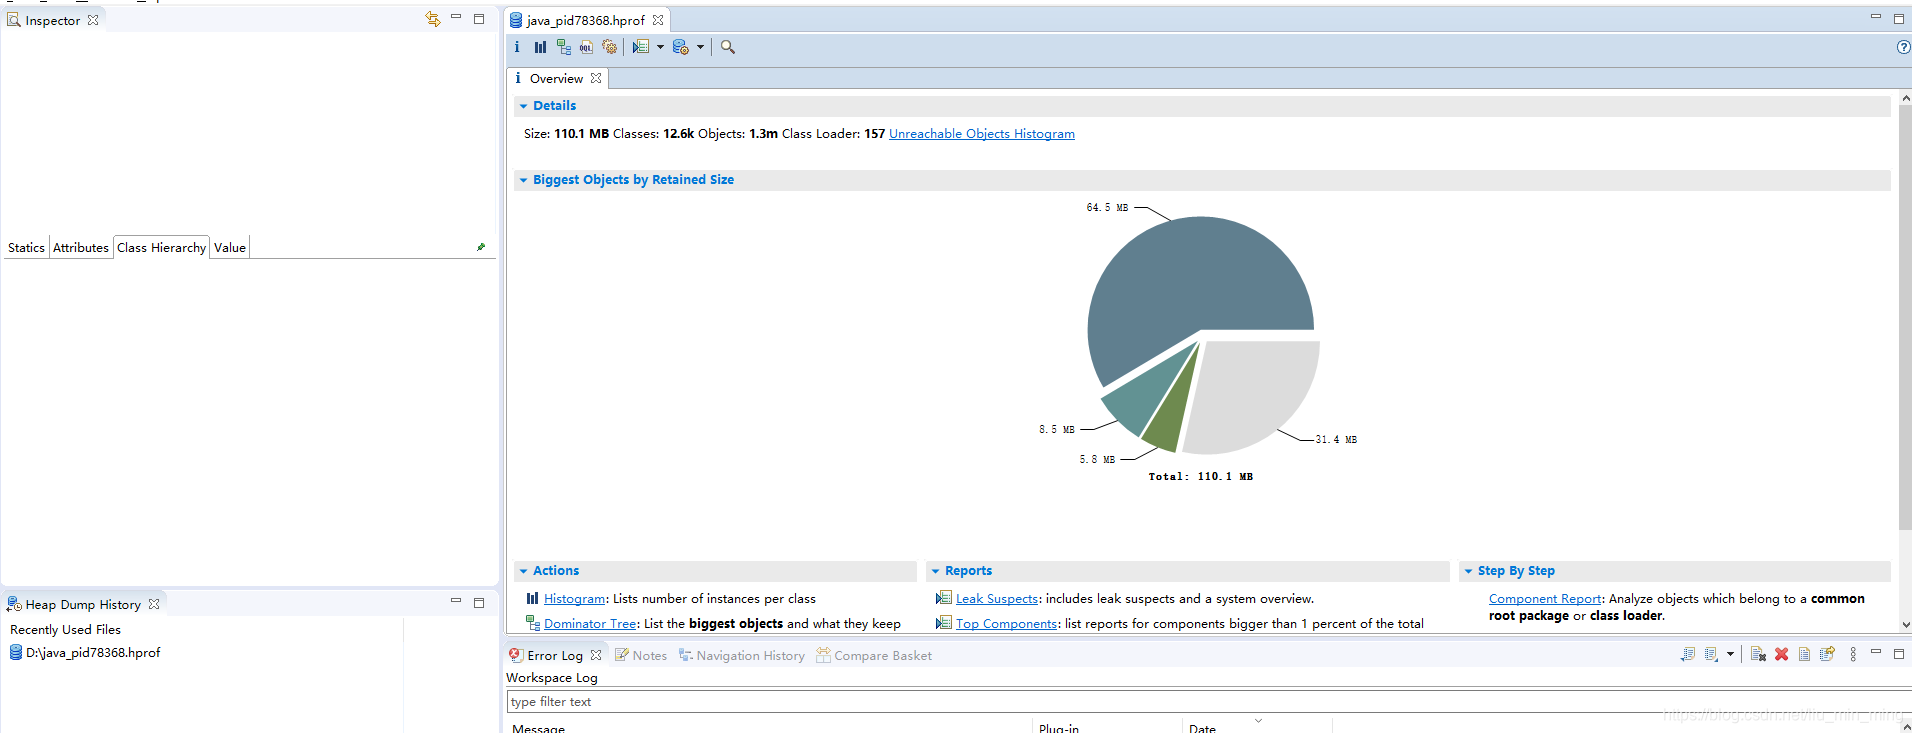Image resolution: width=1912 pixels, height=733 pixels.
Task: Click the Overview vertical scrollbar thumb
Action: click(1904, 317)
